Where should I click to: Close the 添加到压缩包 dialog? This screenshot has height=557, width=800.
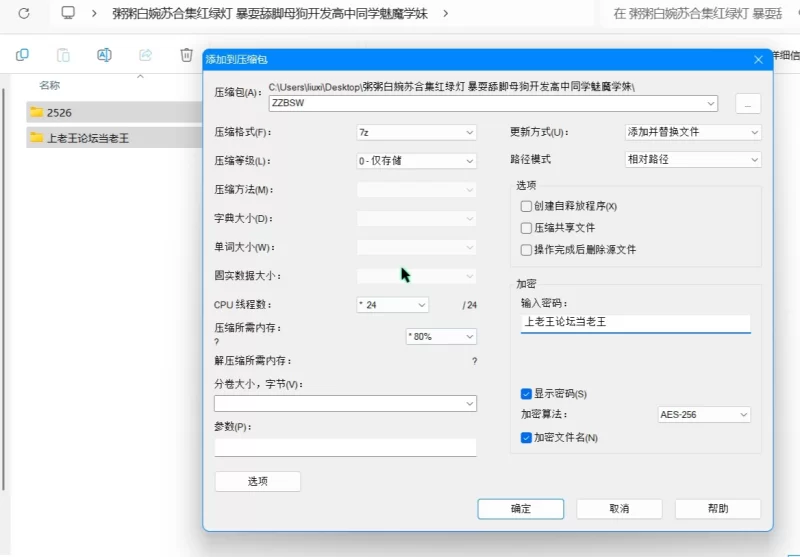(759, 60)
